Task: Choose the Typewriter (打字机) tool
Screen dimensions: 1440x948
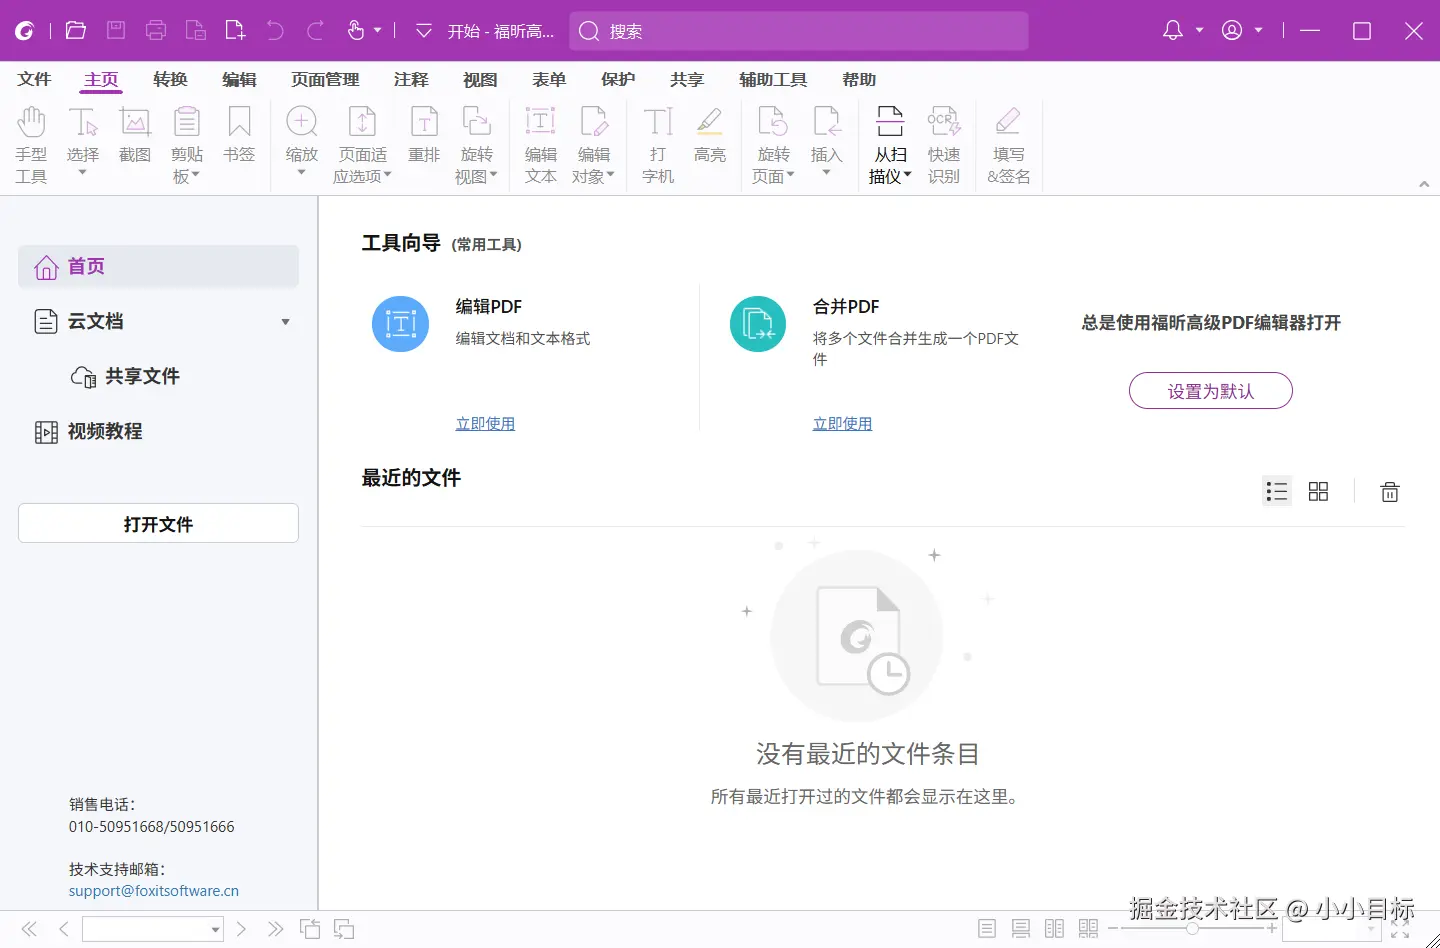Action: tap(658, 146)
